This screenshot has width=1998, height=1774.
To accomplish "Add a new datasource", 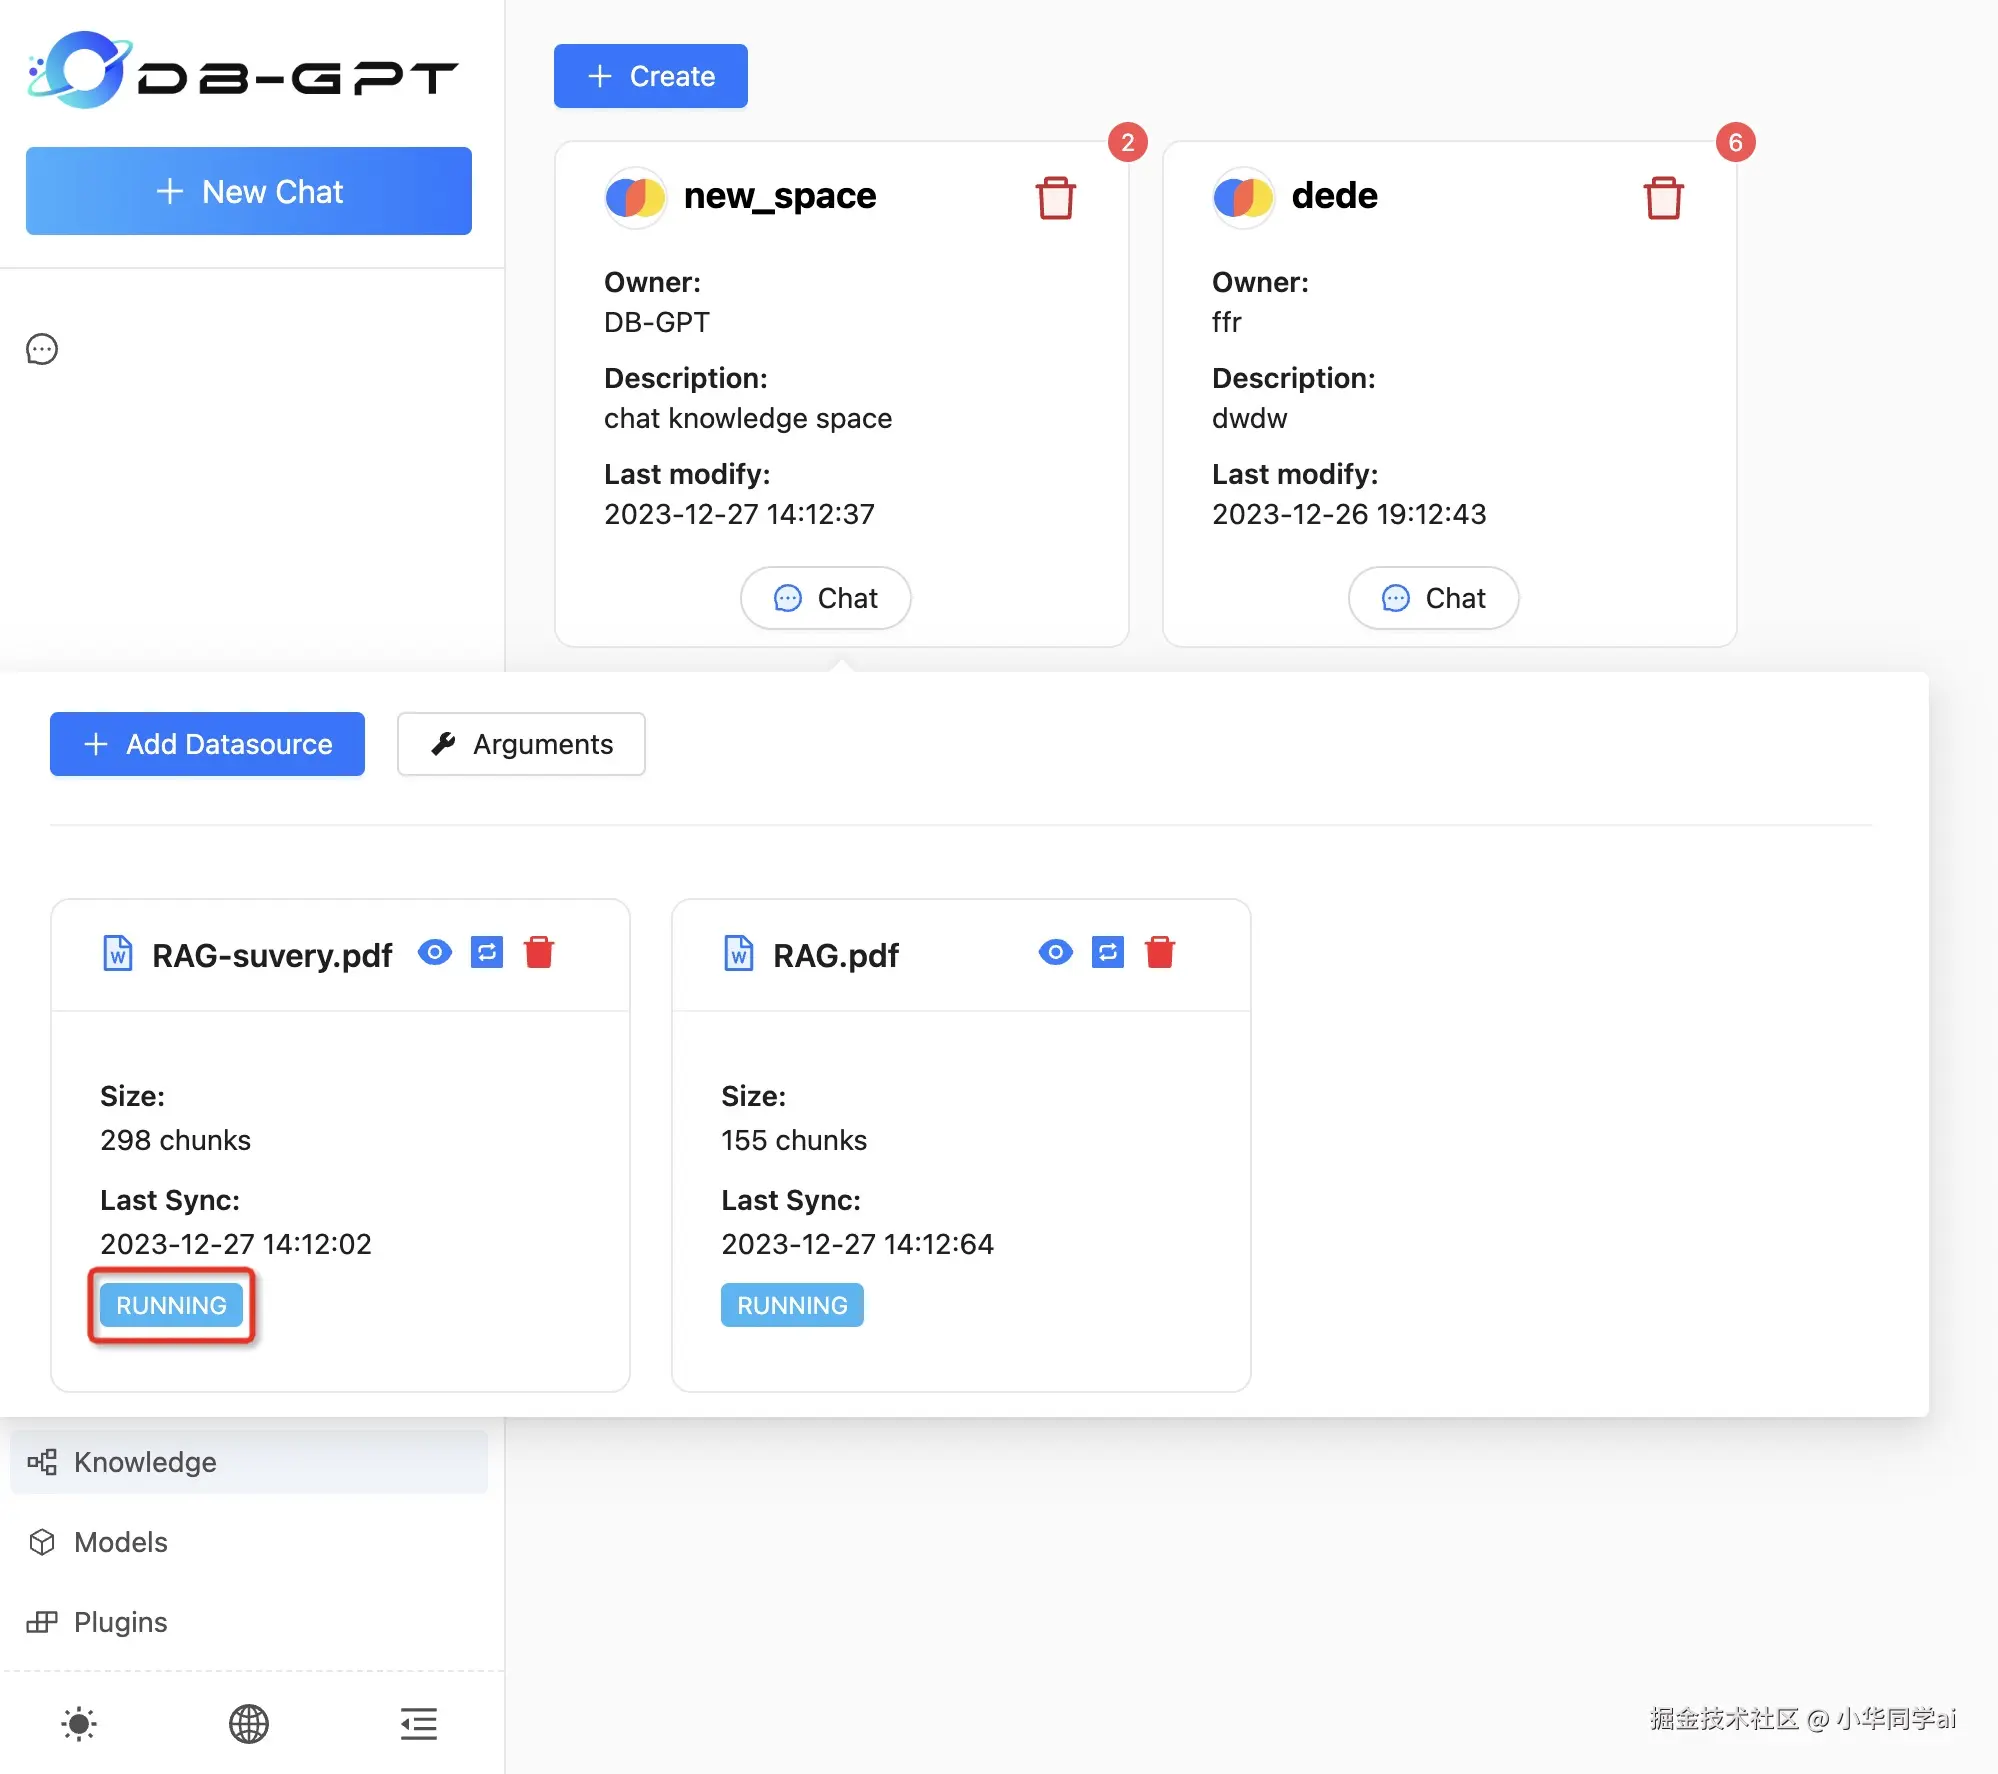I will [207, 744].
